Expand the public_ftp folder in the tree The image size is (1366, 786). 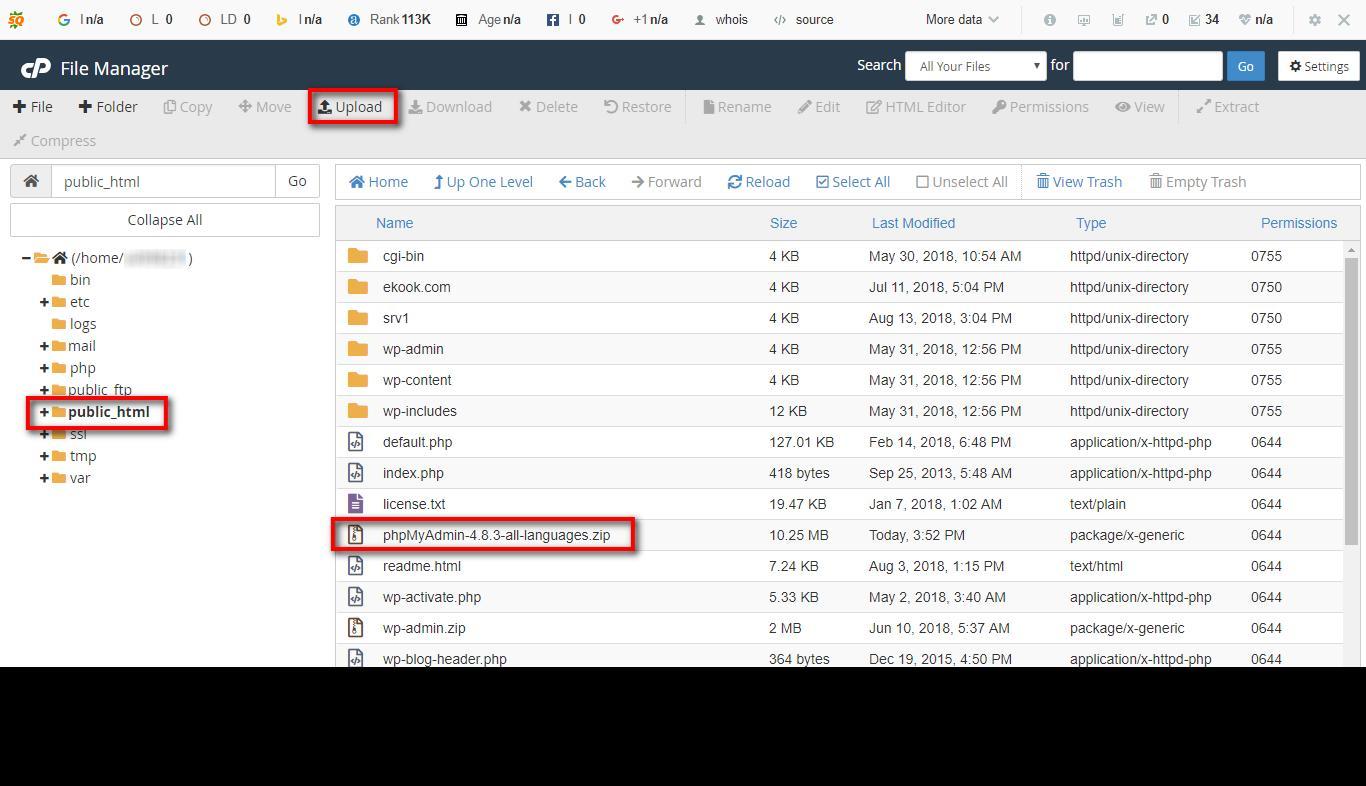[x=43, y=389]
